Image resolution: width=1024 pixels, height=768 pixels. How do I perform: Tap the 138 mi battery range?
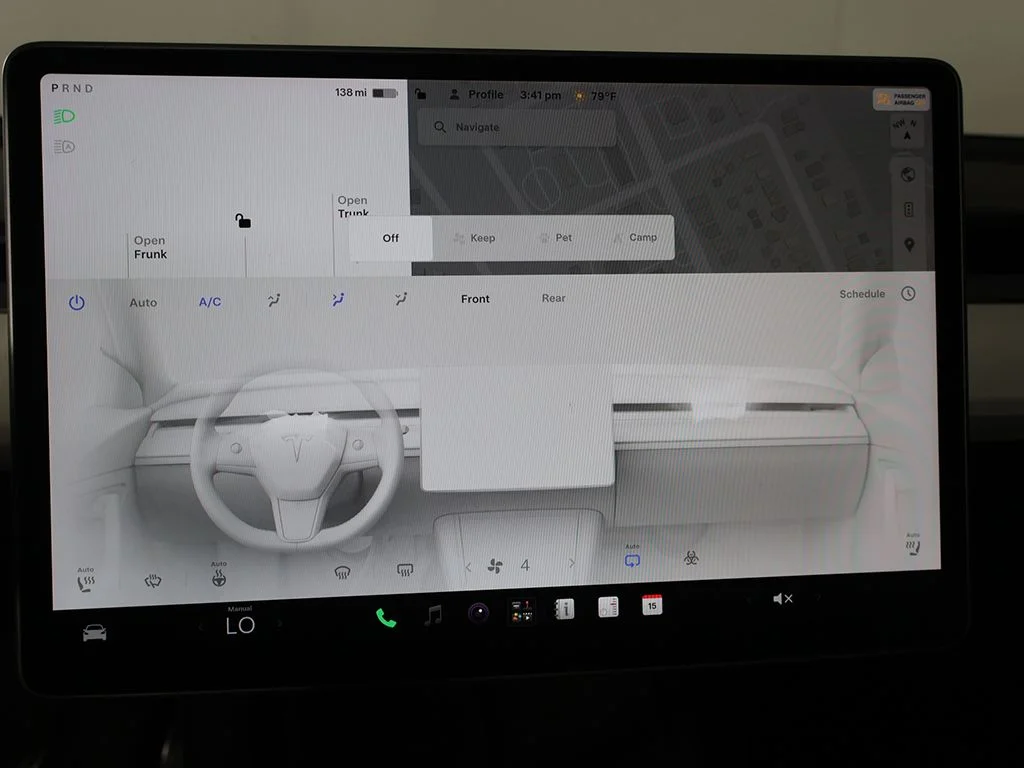click(x=366, y=93)
